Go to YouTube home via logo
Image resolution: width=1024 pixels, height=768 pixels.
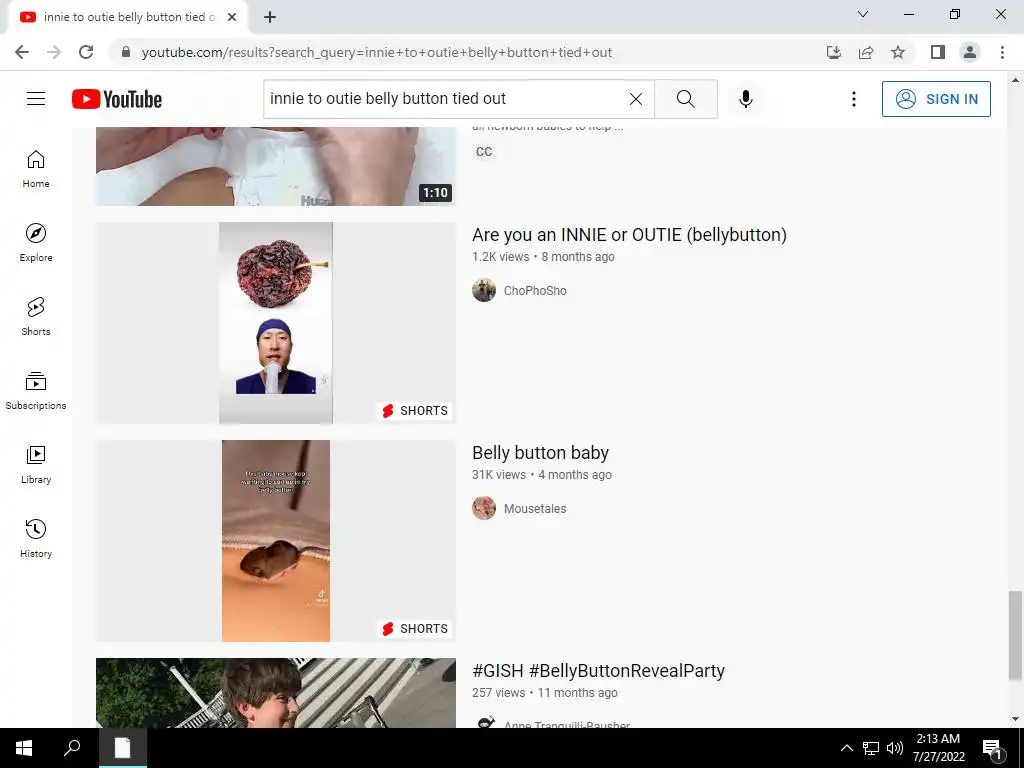(x=117, y=99)
